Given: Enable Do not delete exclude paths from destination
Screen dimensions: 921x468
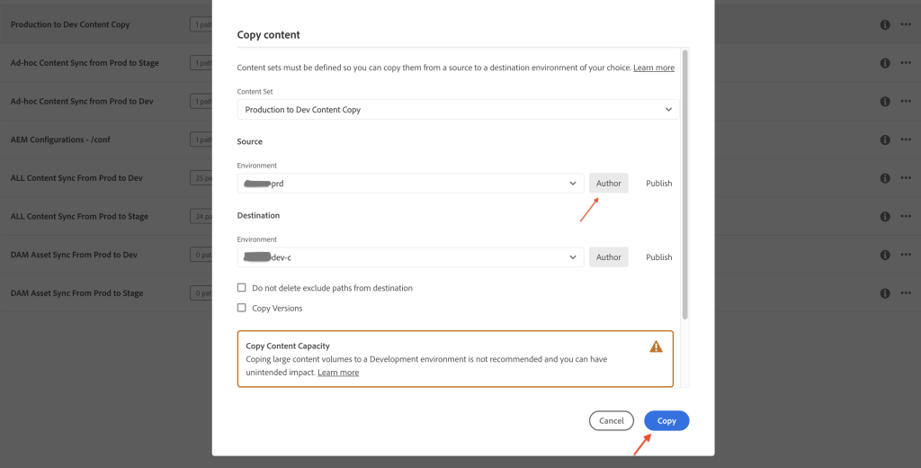Looking at the screenshot, I should click(241, 288).
